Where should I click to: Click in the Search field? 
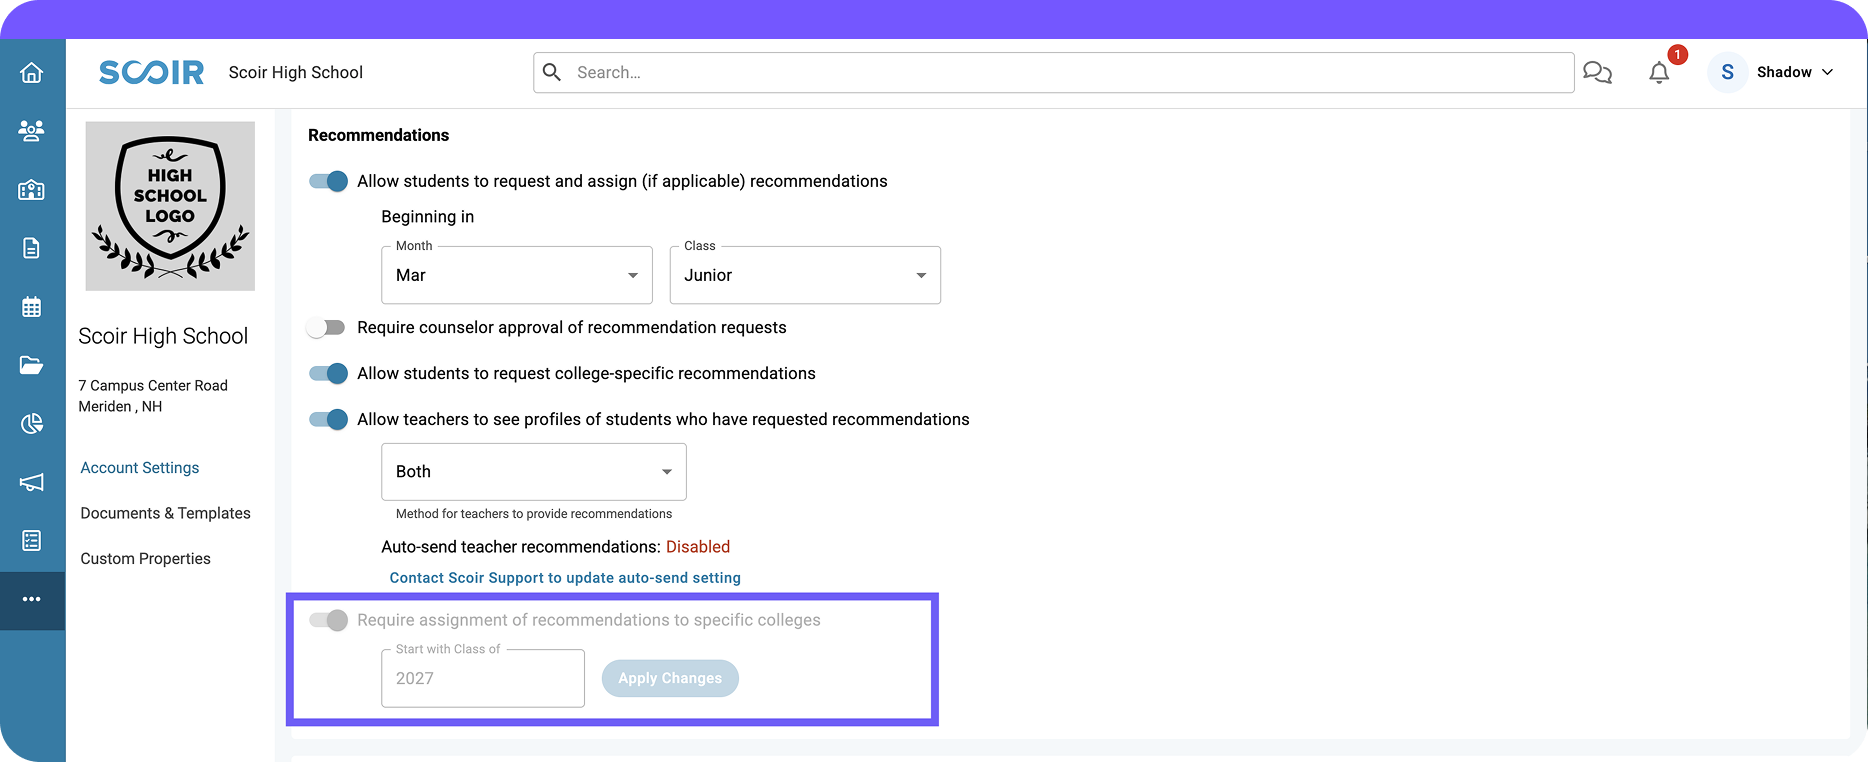click(x=1054, y=73)
